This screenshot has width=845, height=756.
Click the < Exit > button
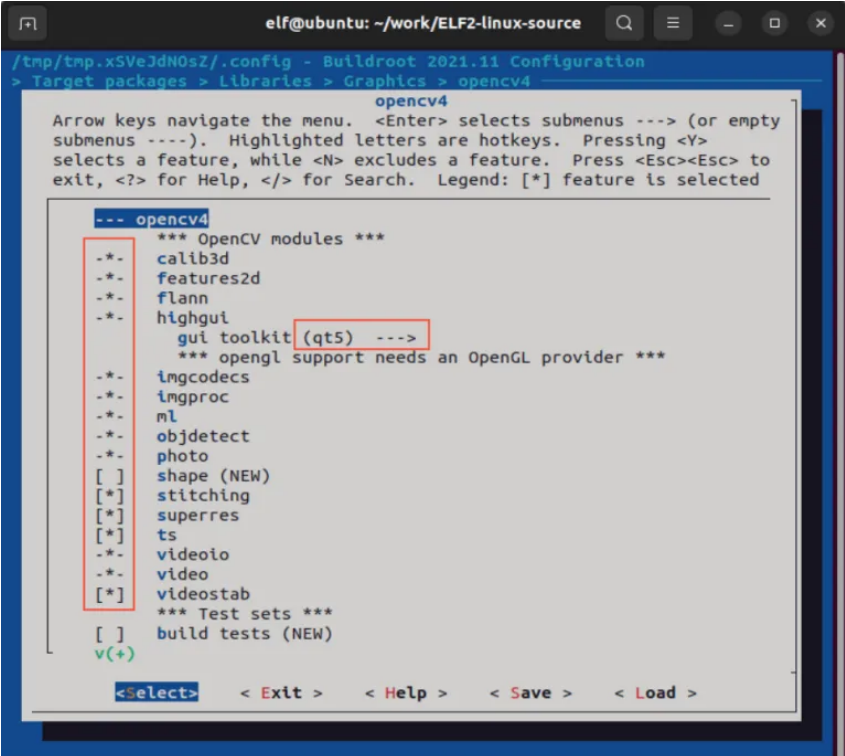coord(281,693)
